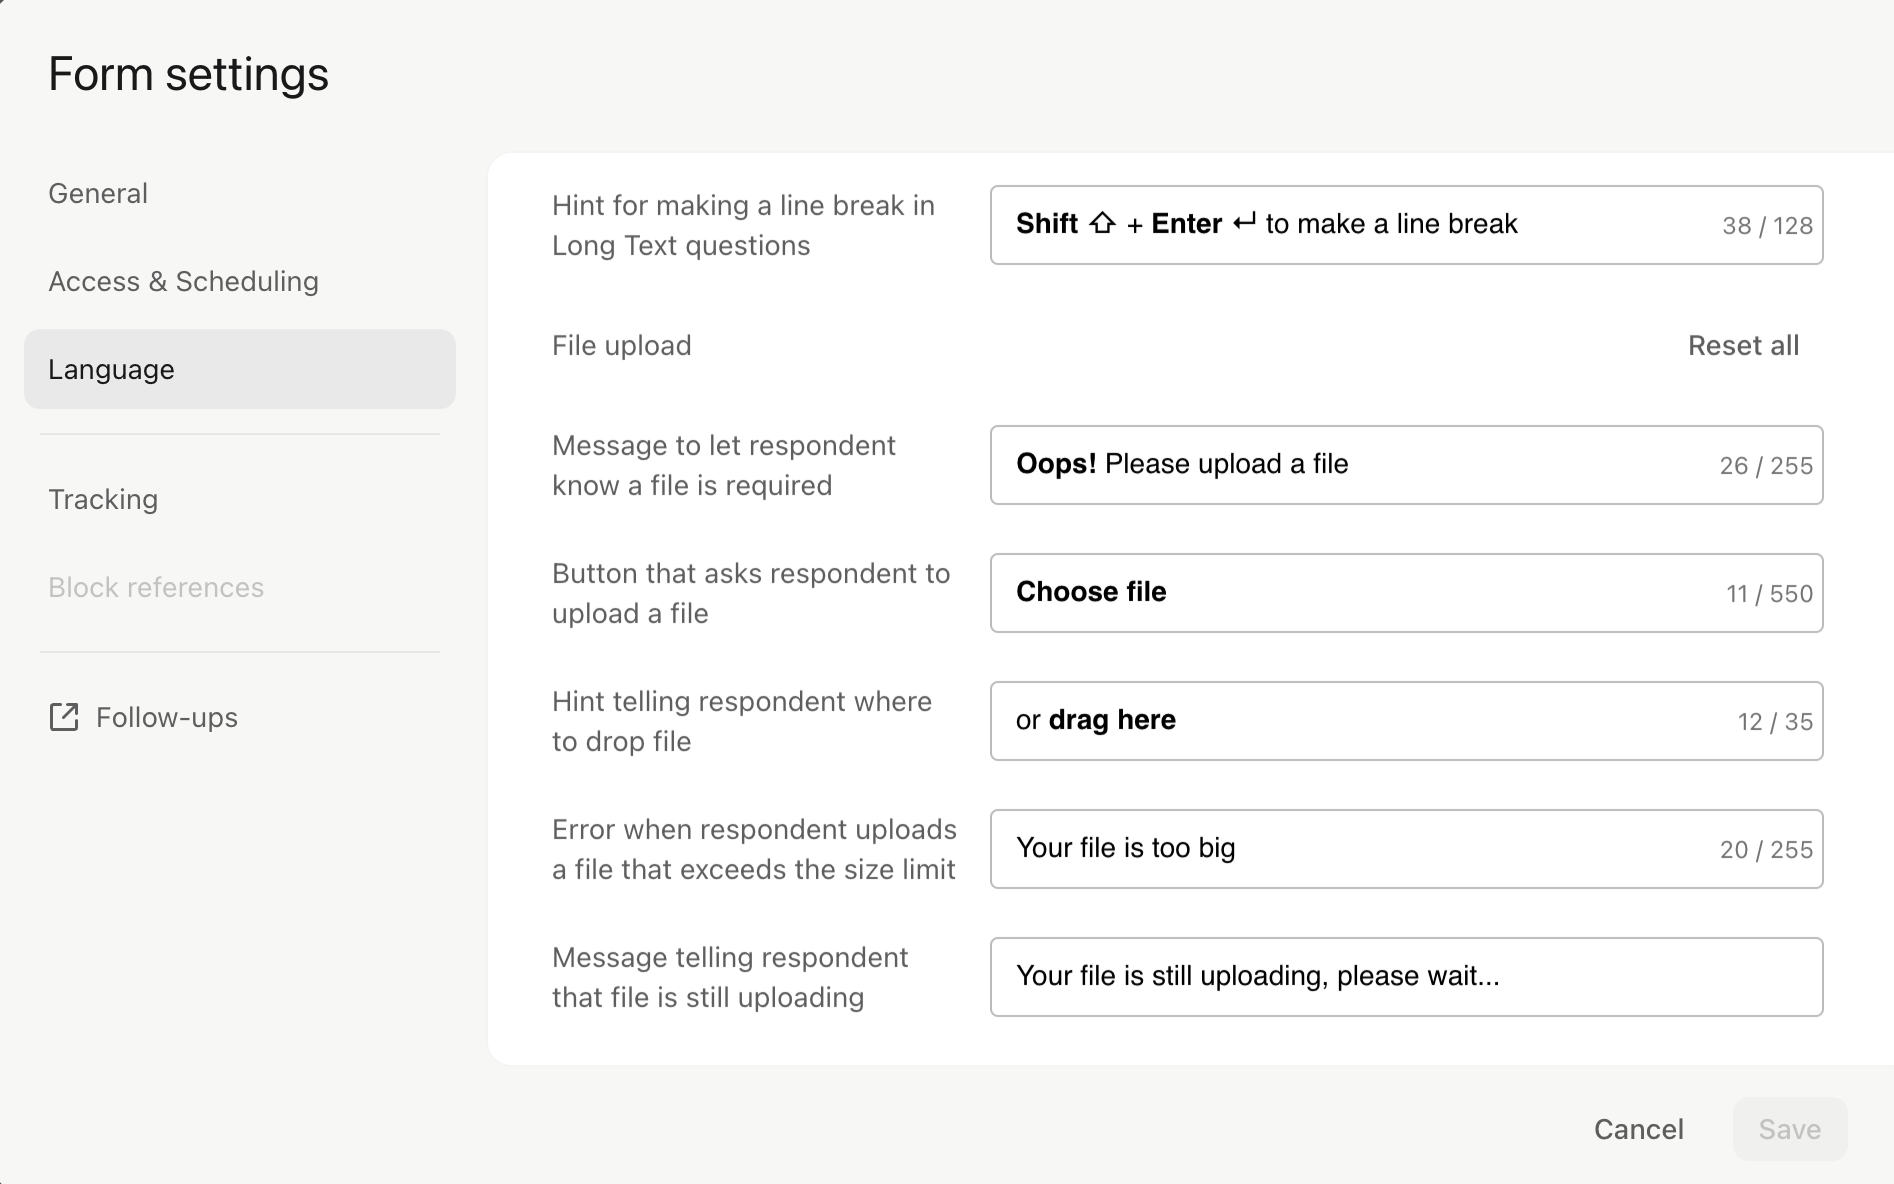Click the Follow-ups external link icon

click(x=64, y=717)
